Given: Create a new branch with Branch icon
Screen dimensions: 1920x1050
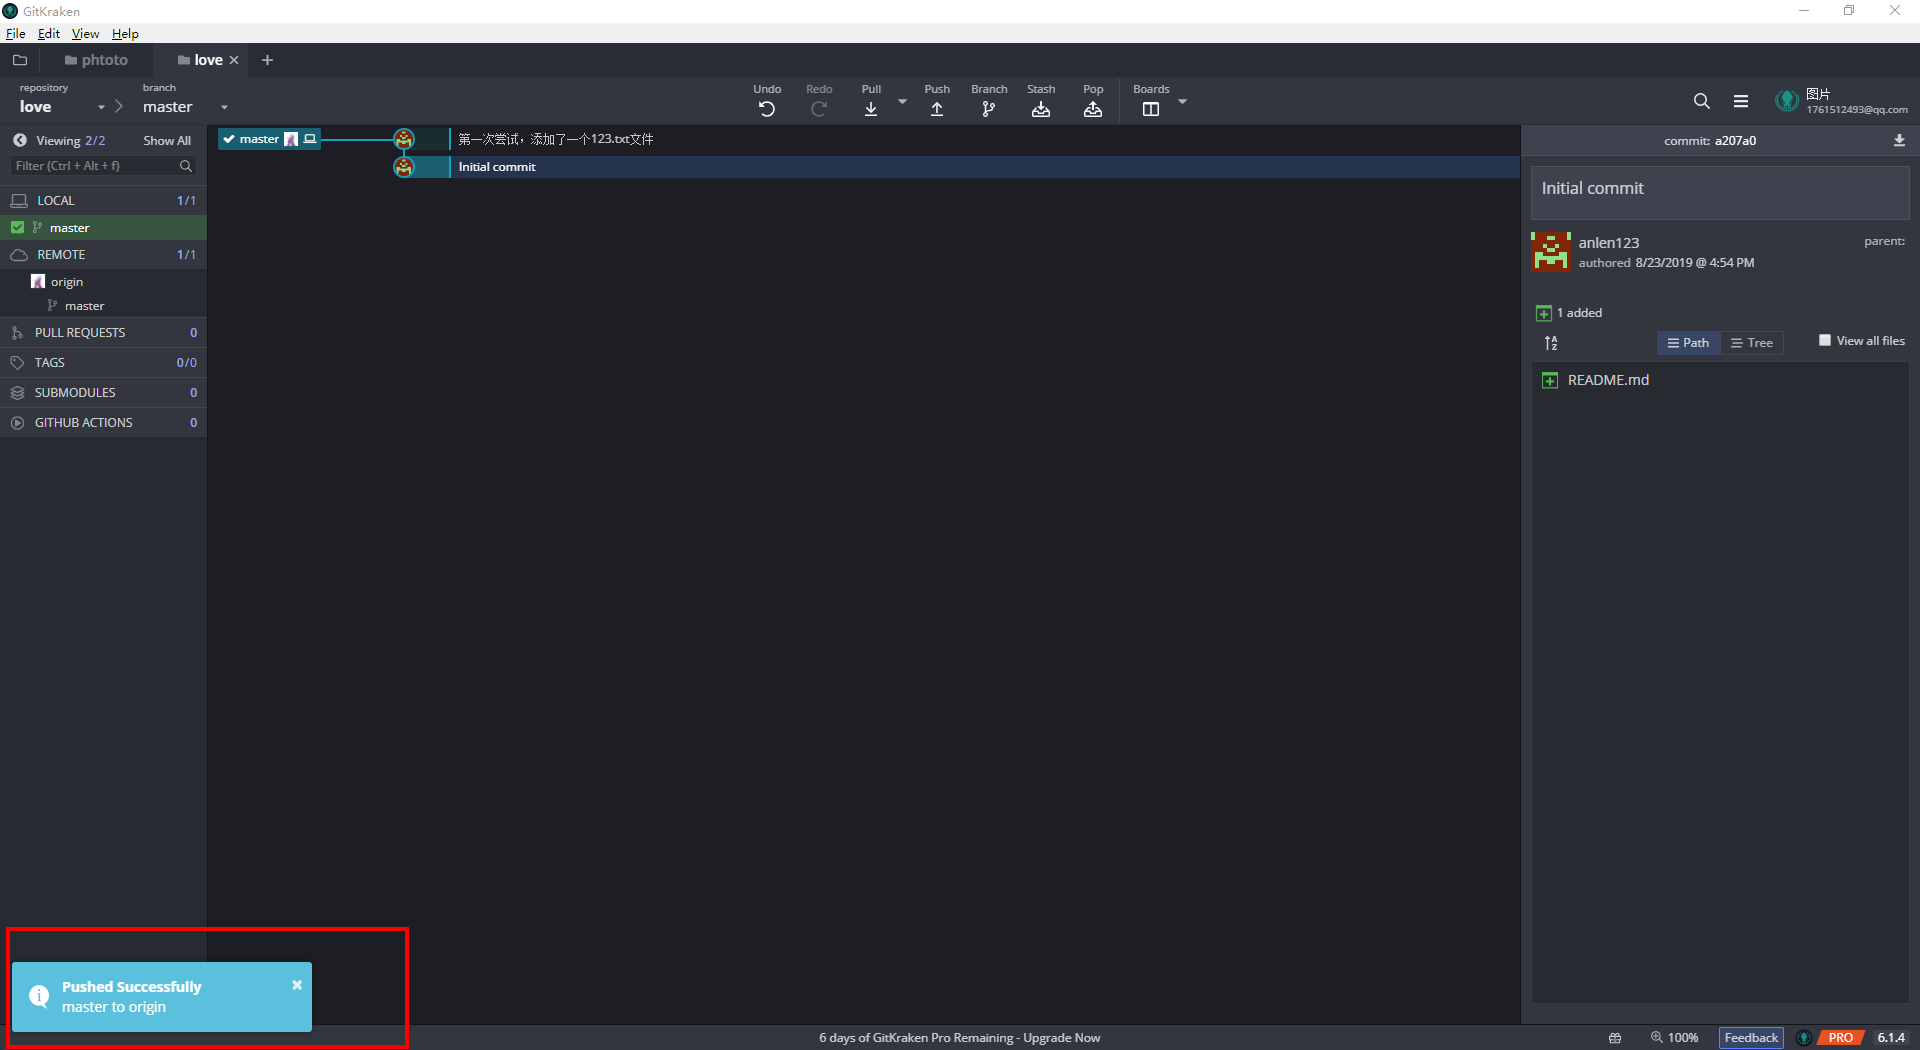Looking at the screenshot, I should pyautogui.click(x=989, y=109).
